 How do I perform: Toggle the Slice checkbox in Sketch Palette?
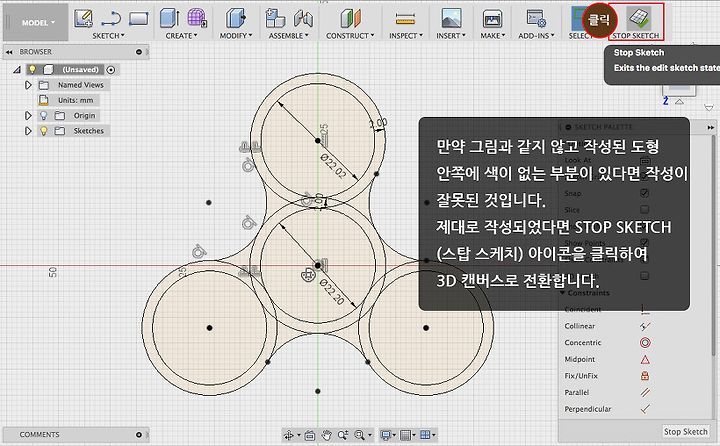coord(645,209)
